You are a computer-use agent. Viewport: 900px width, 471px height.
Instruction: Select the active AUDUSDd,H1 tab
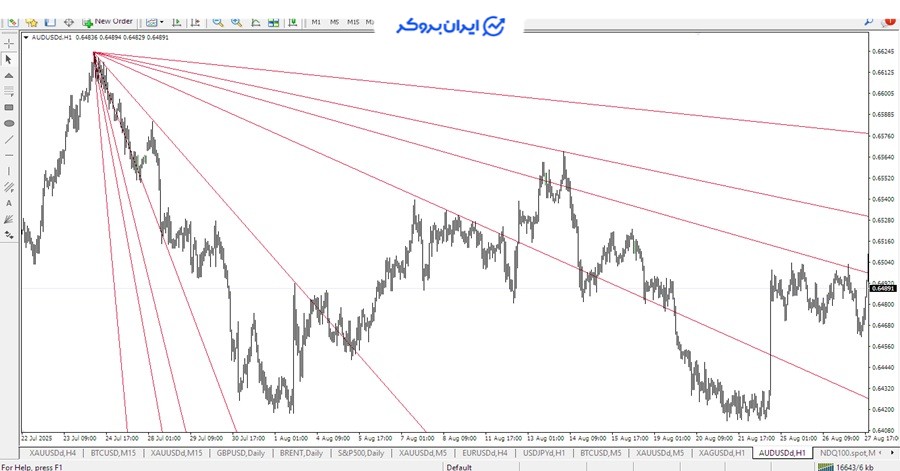point(782,453)
